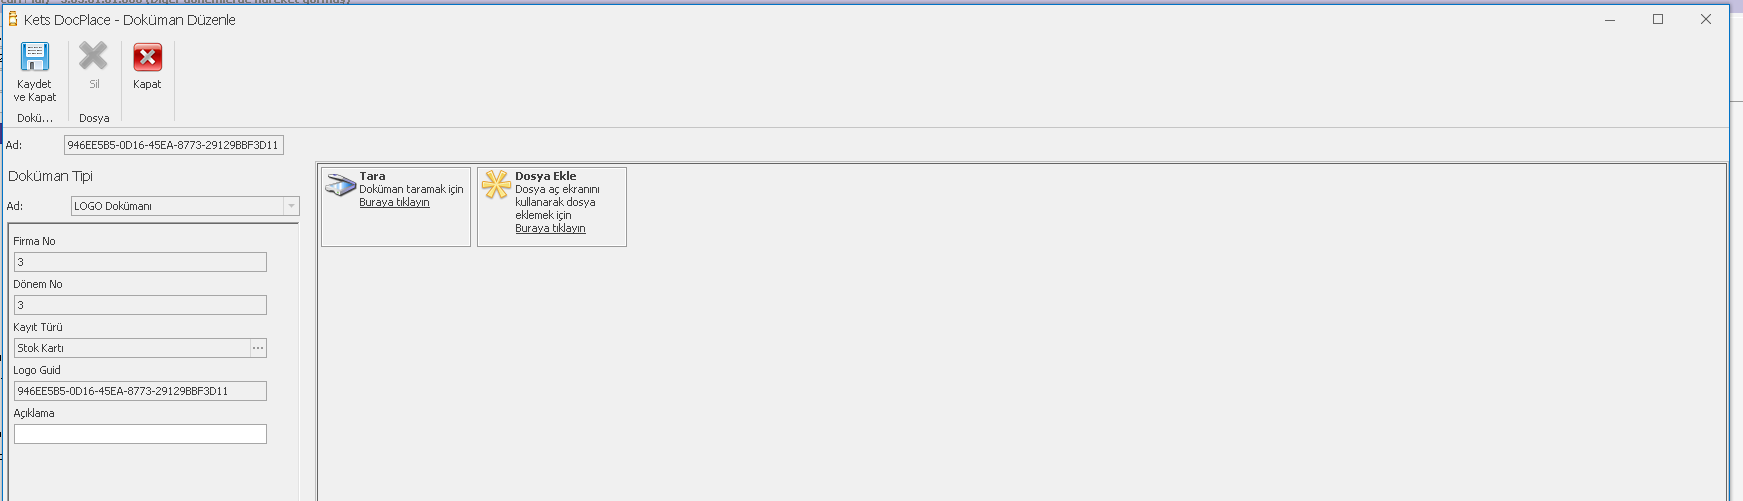This screenshot has height=501, width=1743.
Task: Click the Tara tile title
Action: [372, 176]
